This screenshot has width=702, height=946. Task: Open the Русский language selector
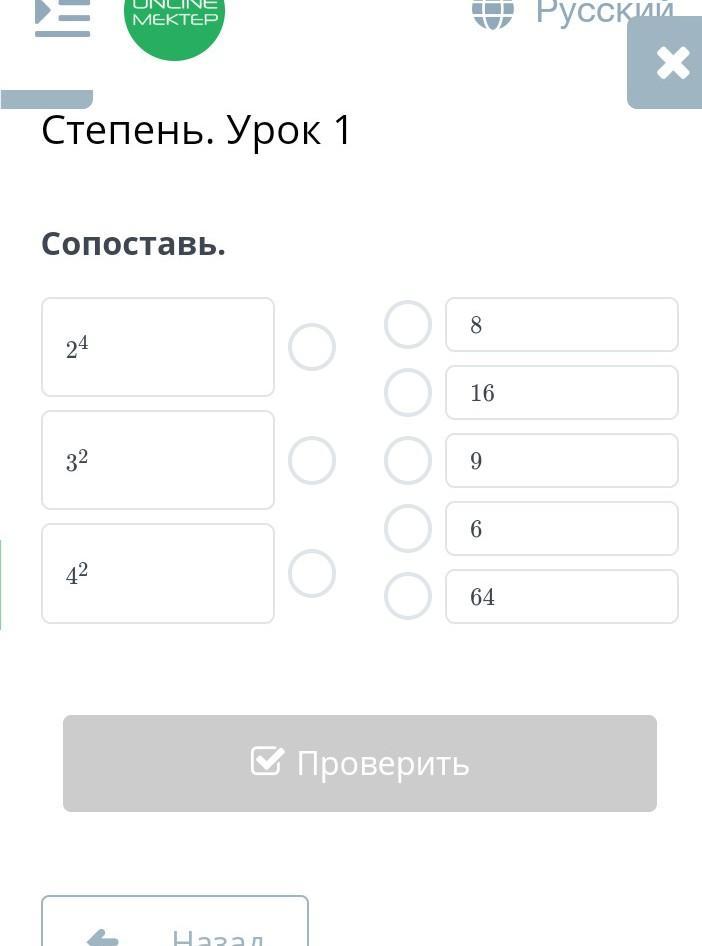point(604,12)
